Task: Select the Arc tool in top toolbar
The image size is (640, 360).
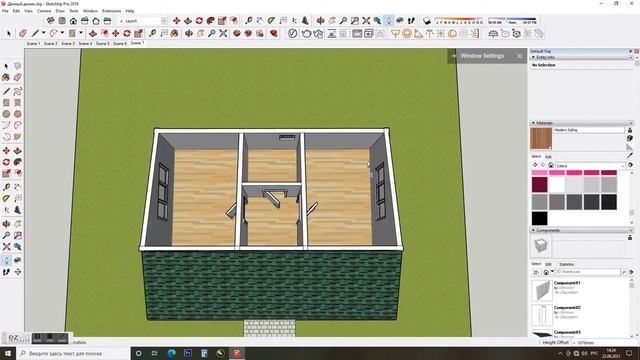Action: click(53, 33)
